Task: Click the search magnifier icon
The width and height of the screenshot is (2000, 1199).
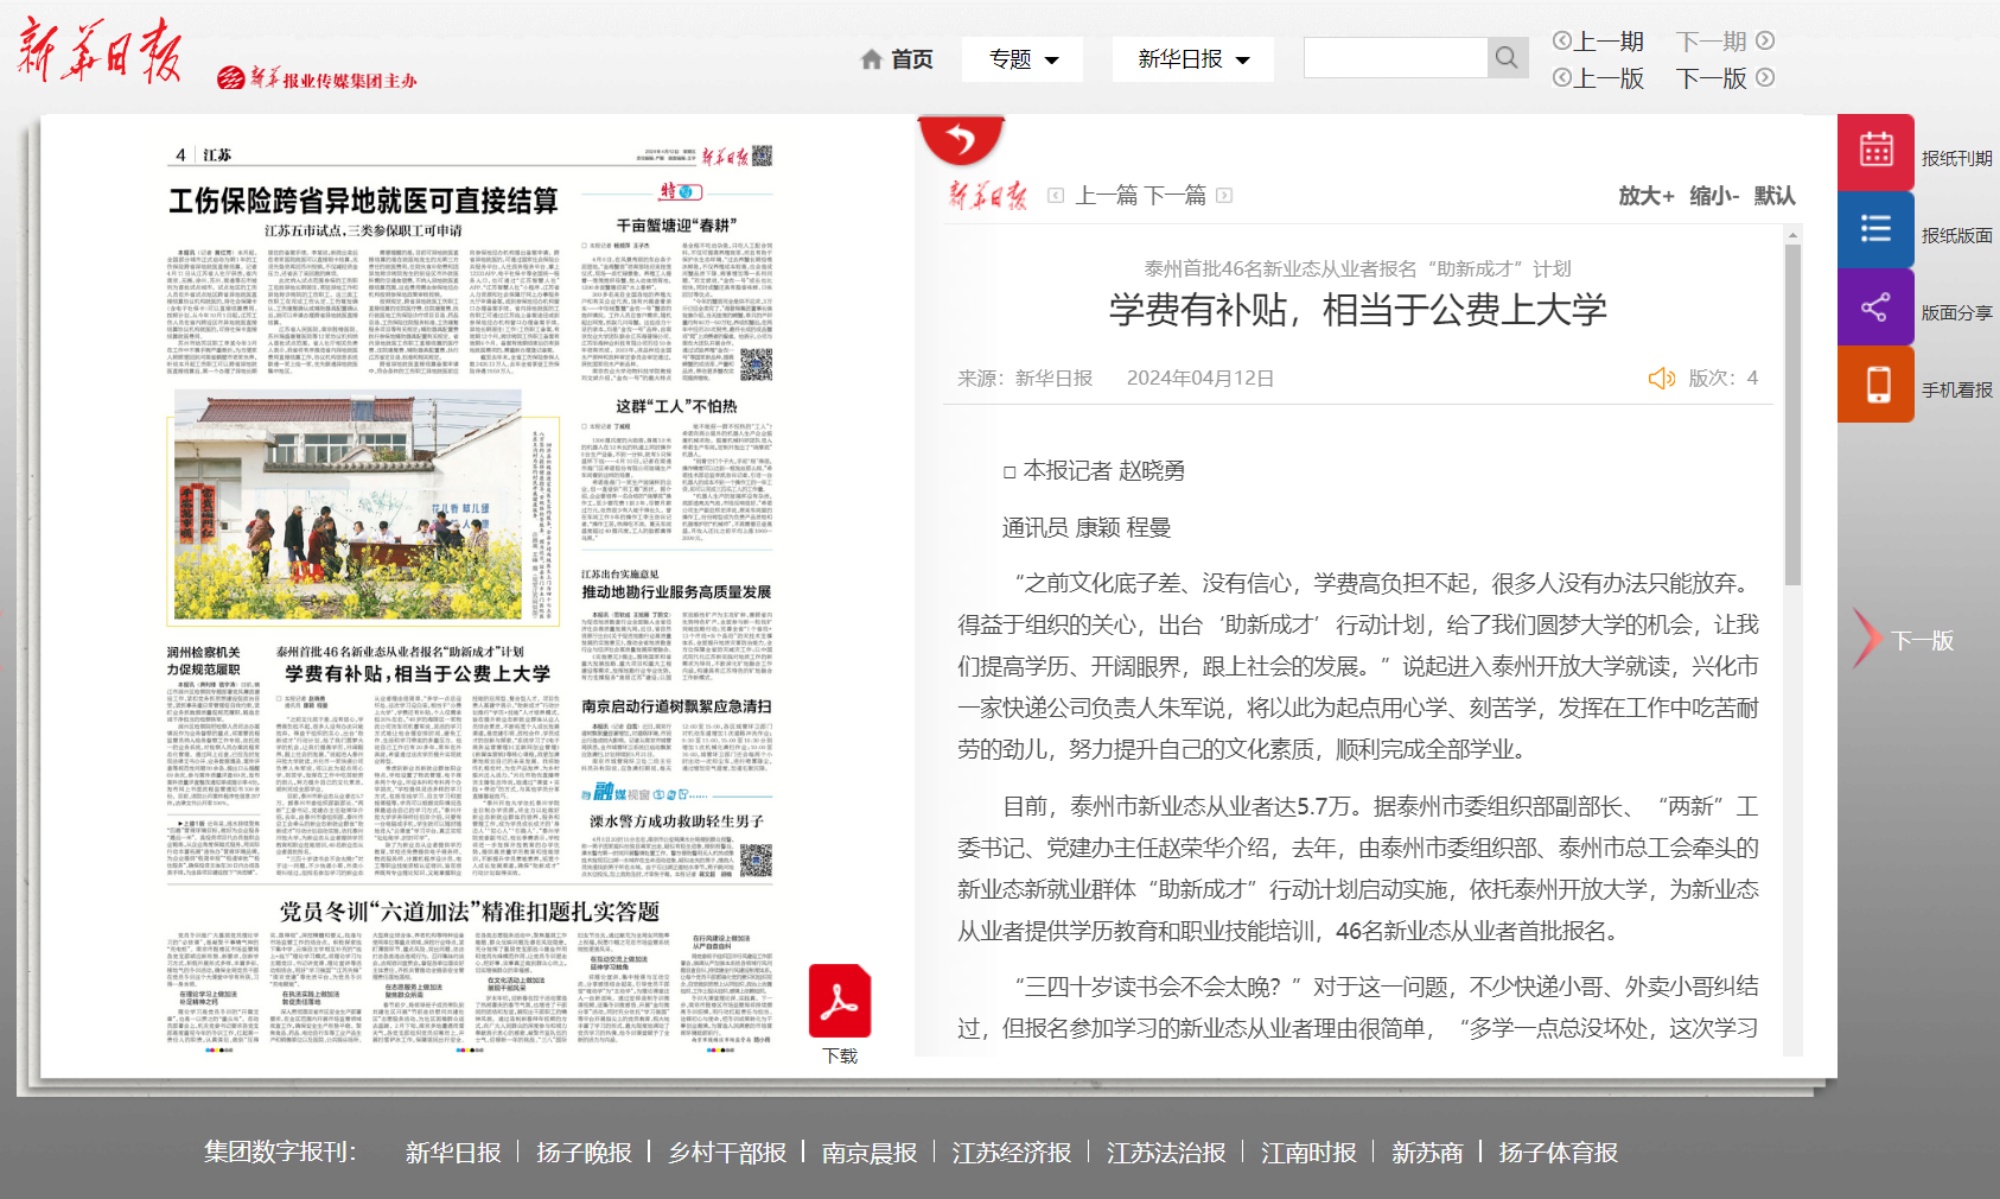Action: [1506, 58]
